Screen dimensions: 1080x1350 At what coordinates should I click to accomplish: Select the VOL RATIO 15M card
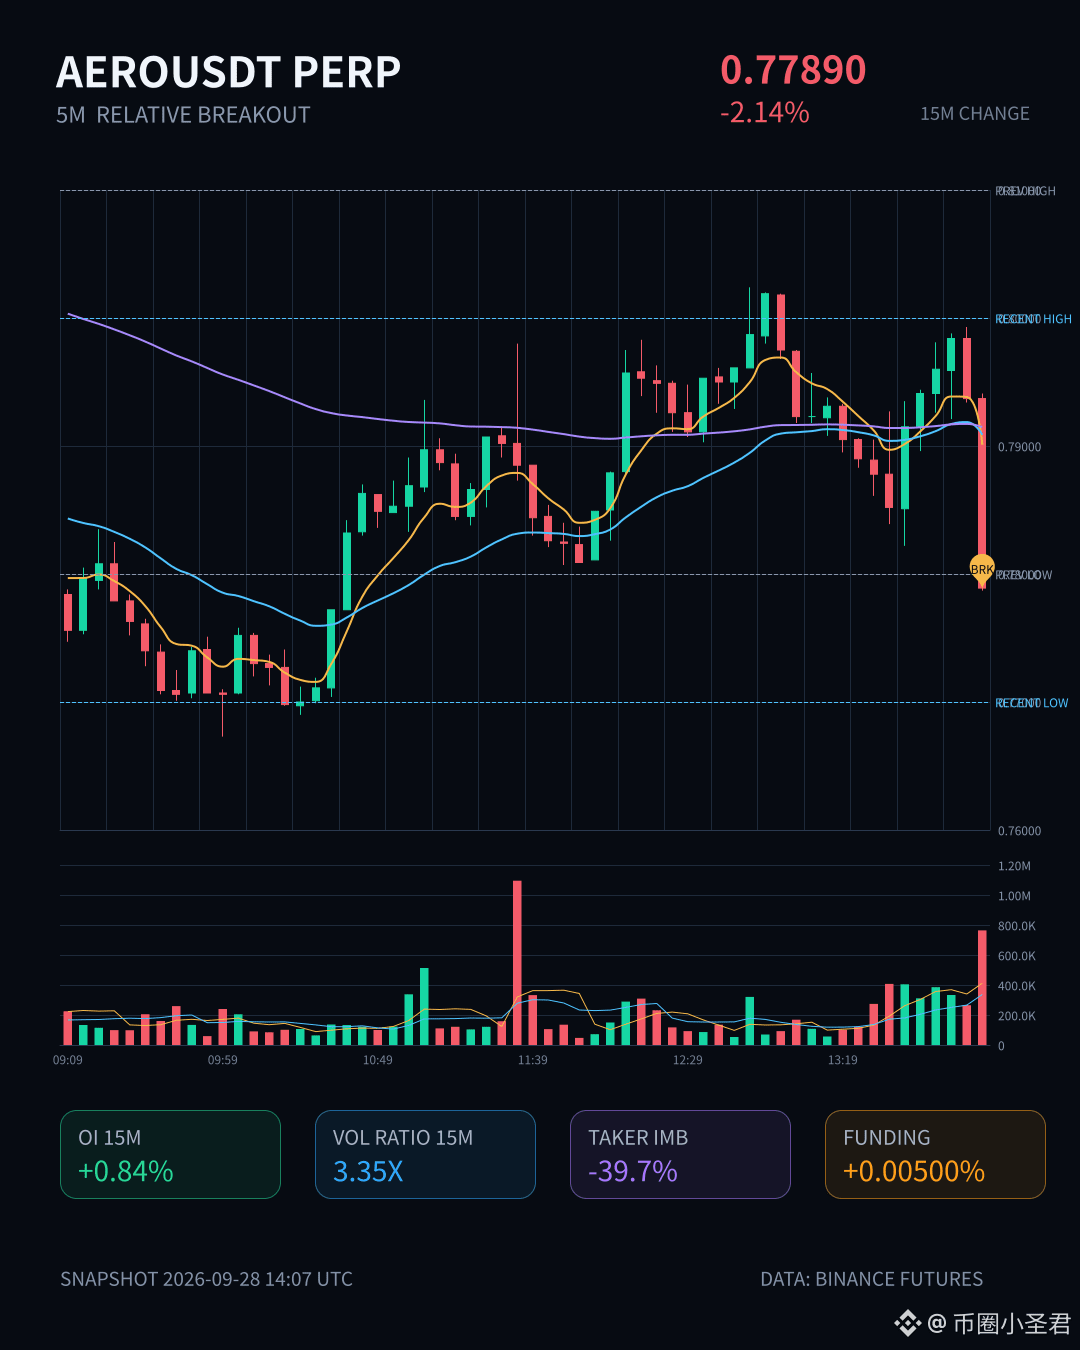[x=425, y=1154]
